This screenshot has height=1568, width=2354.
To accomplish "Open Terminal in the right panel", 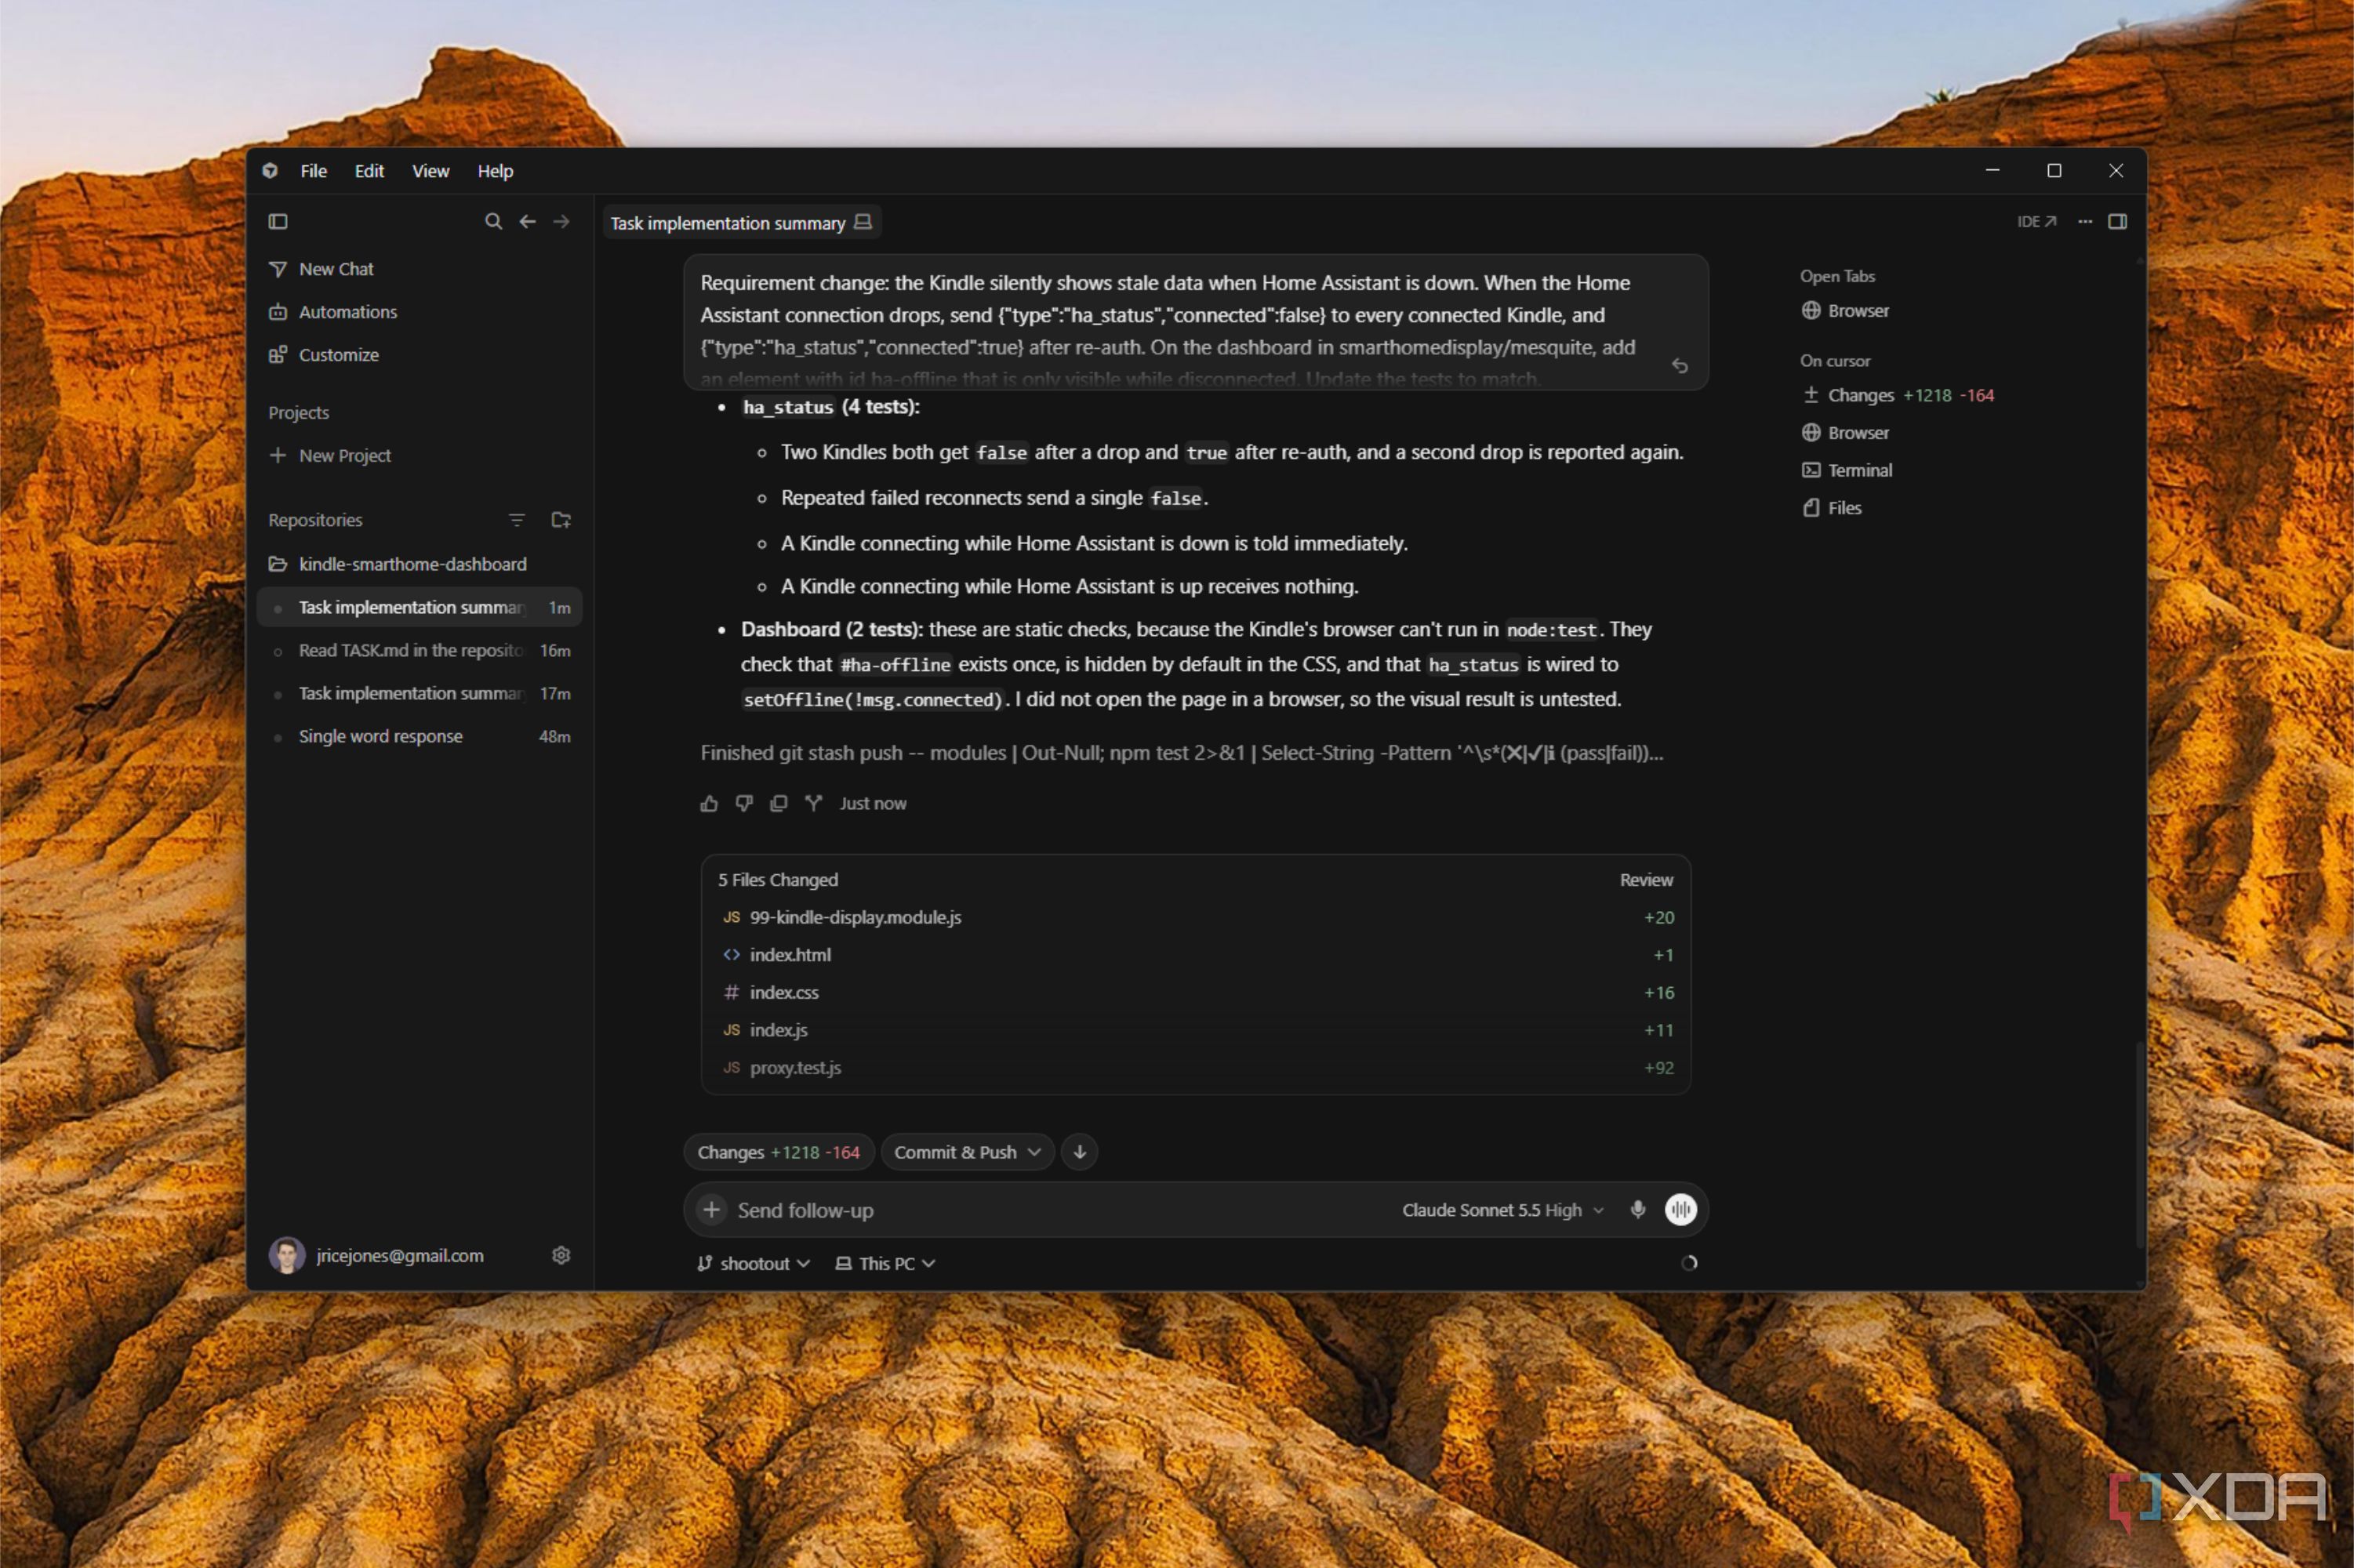I will (1847, 470).
